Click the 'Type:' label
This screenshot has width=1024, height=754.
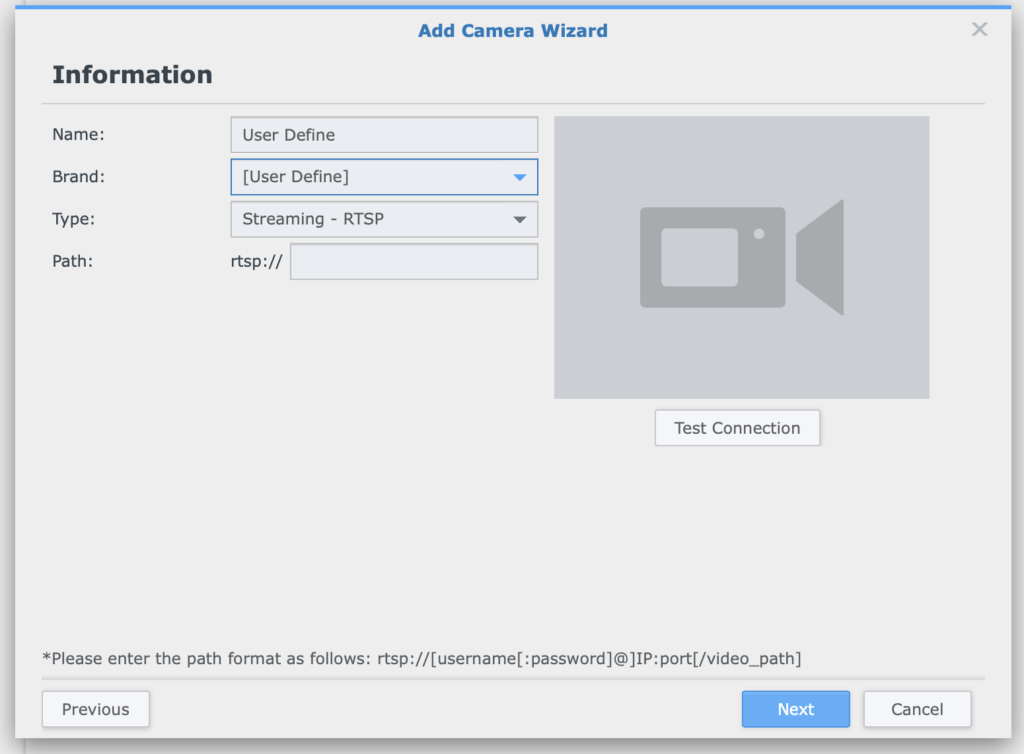click(73, 219)
